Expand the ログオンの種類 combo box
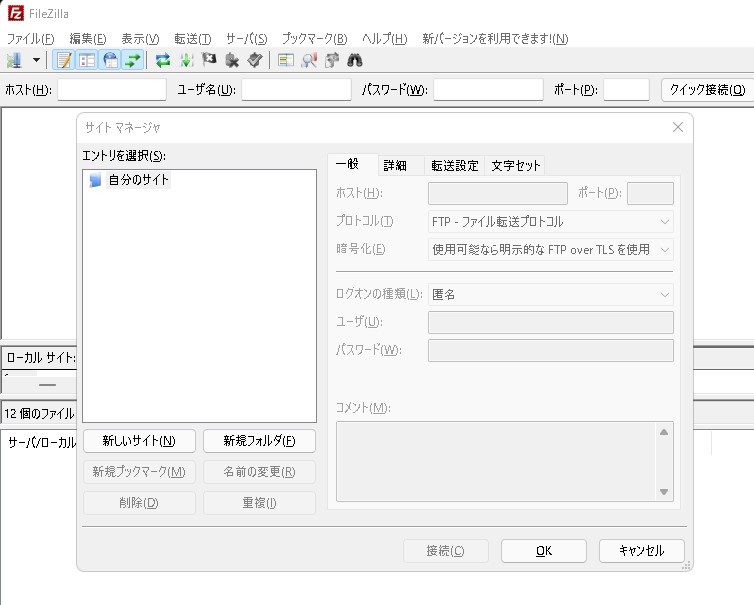The height and width of the screenshot is (605, 754). 550,295
